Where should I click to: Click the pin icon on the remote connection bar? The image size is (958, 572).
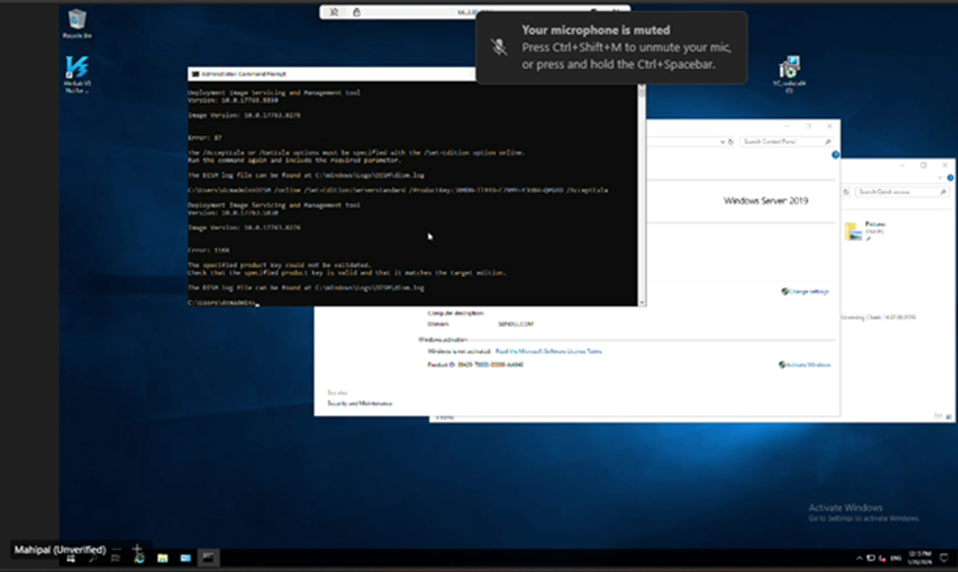pyautogui.click(x=334, y=12)
